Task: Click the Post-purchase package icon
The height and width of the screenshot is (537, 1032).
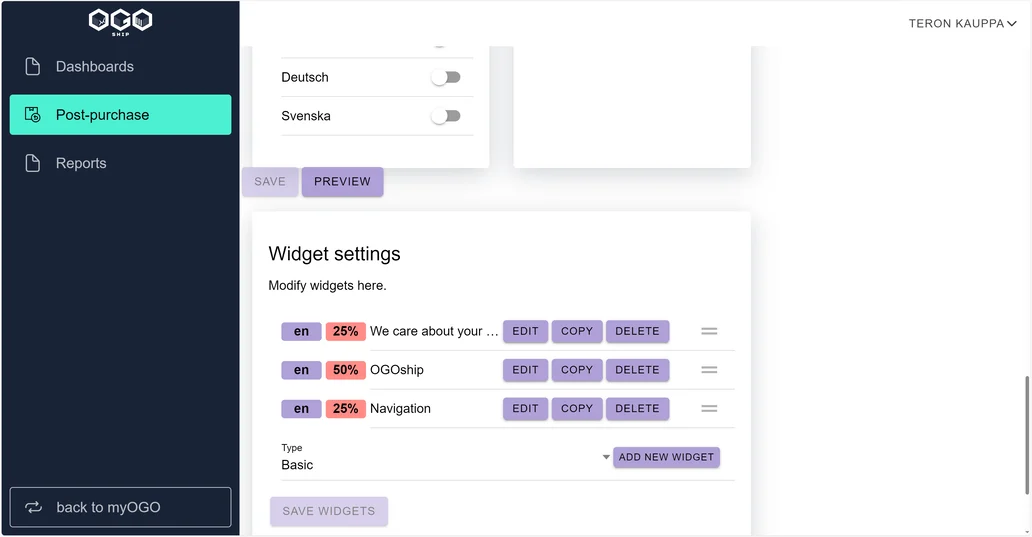Action: pos(32,115)
